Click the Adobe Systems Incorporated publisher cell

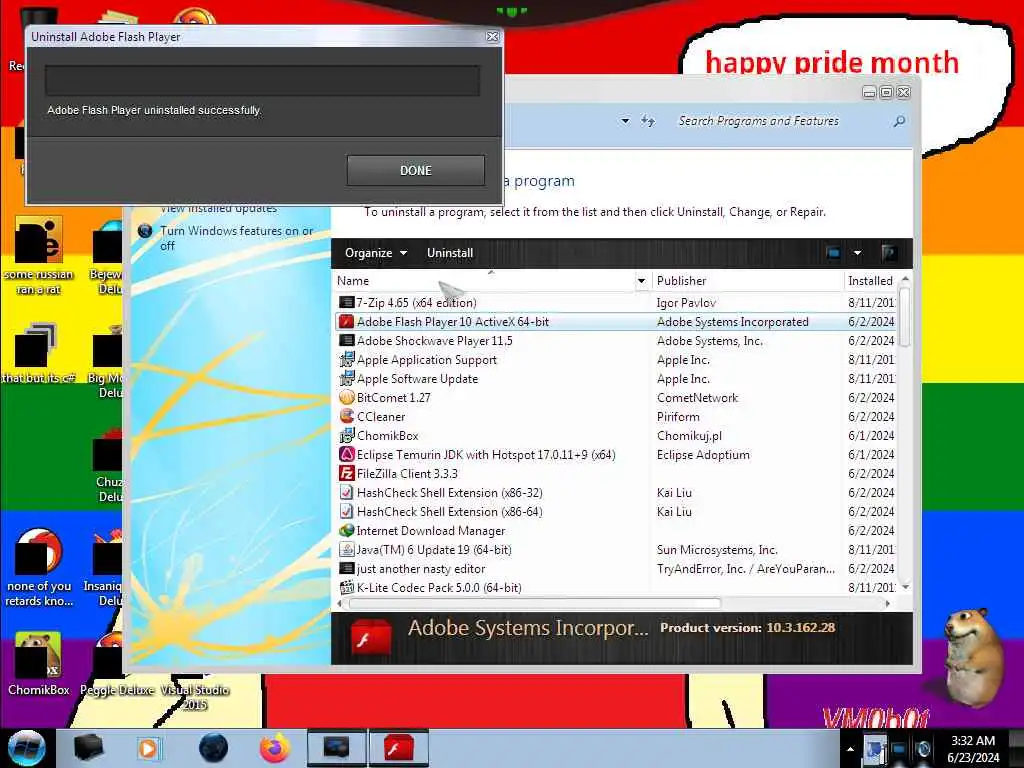733,321
